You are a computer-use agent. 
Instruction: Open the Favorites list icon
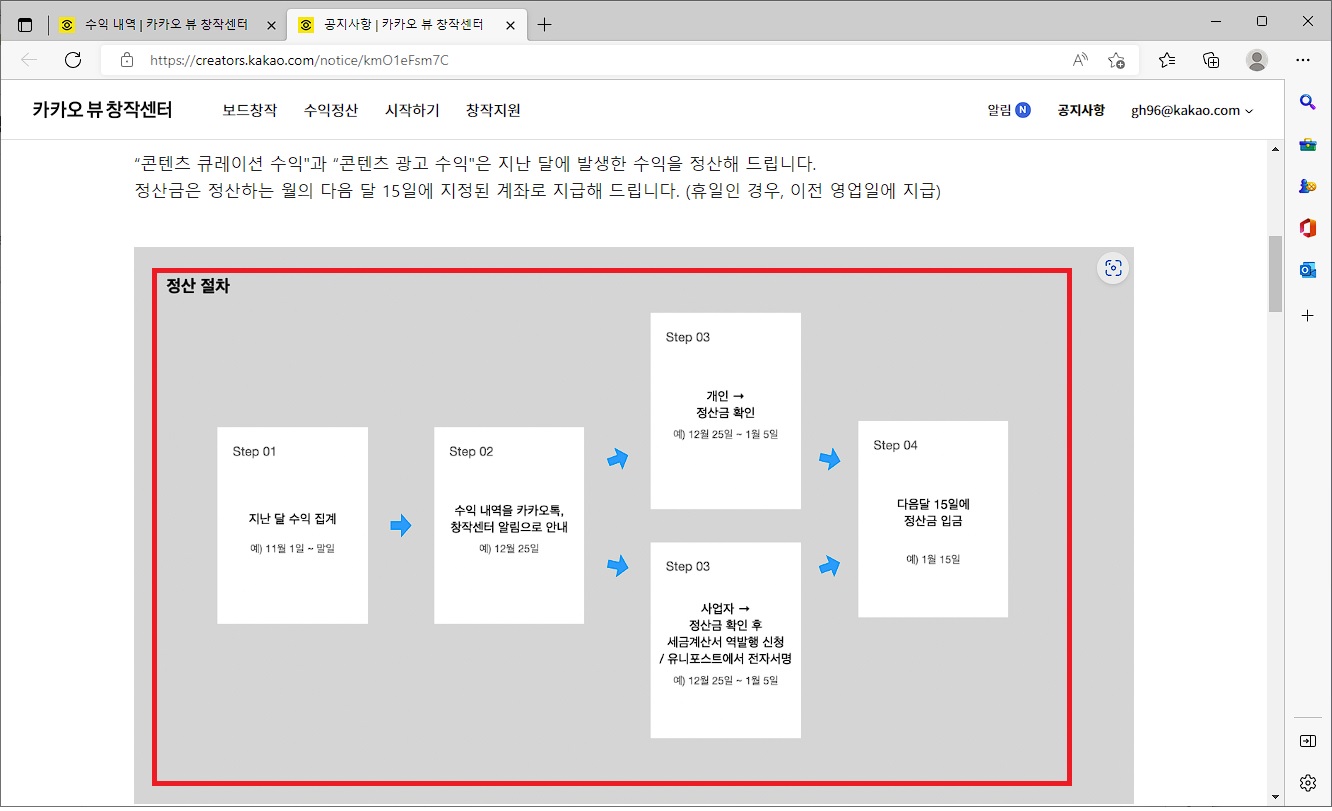pos(1167,60)
